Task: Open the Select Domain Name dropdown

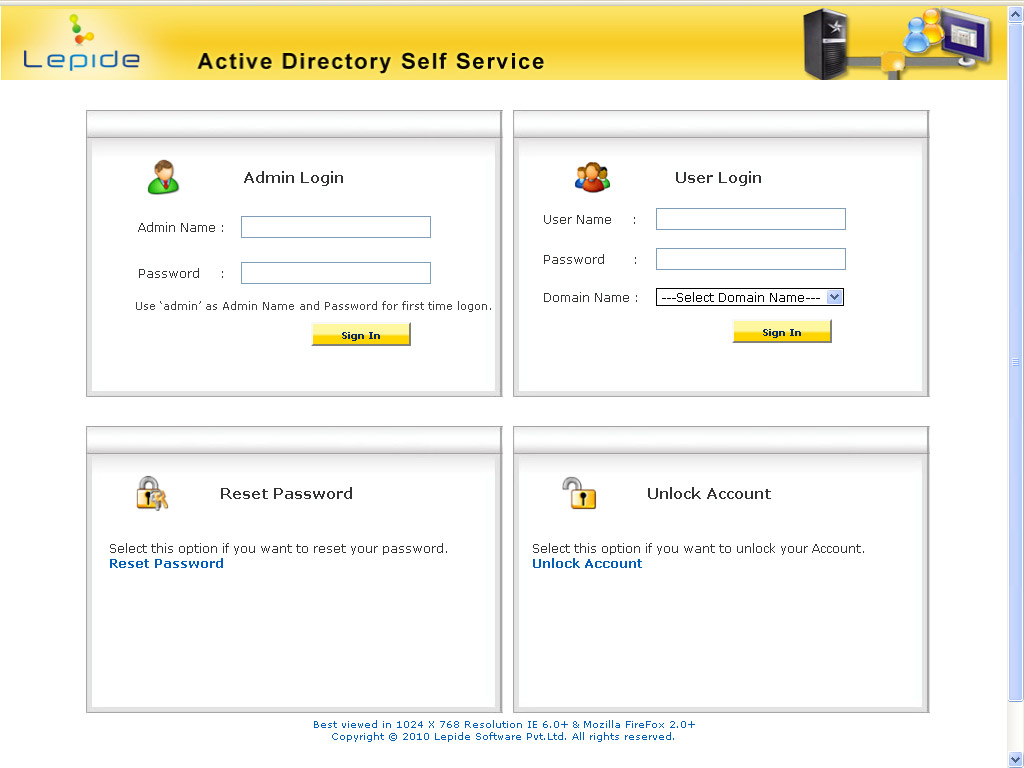Action: coord(750,297)
